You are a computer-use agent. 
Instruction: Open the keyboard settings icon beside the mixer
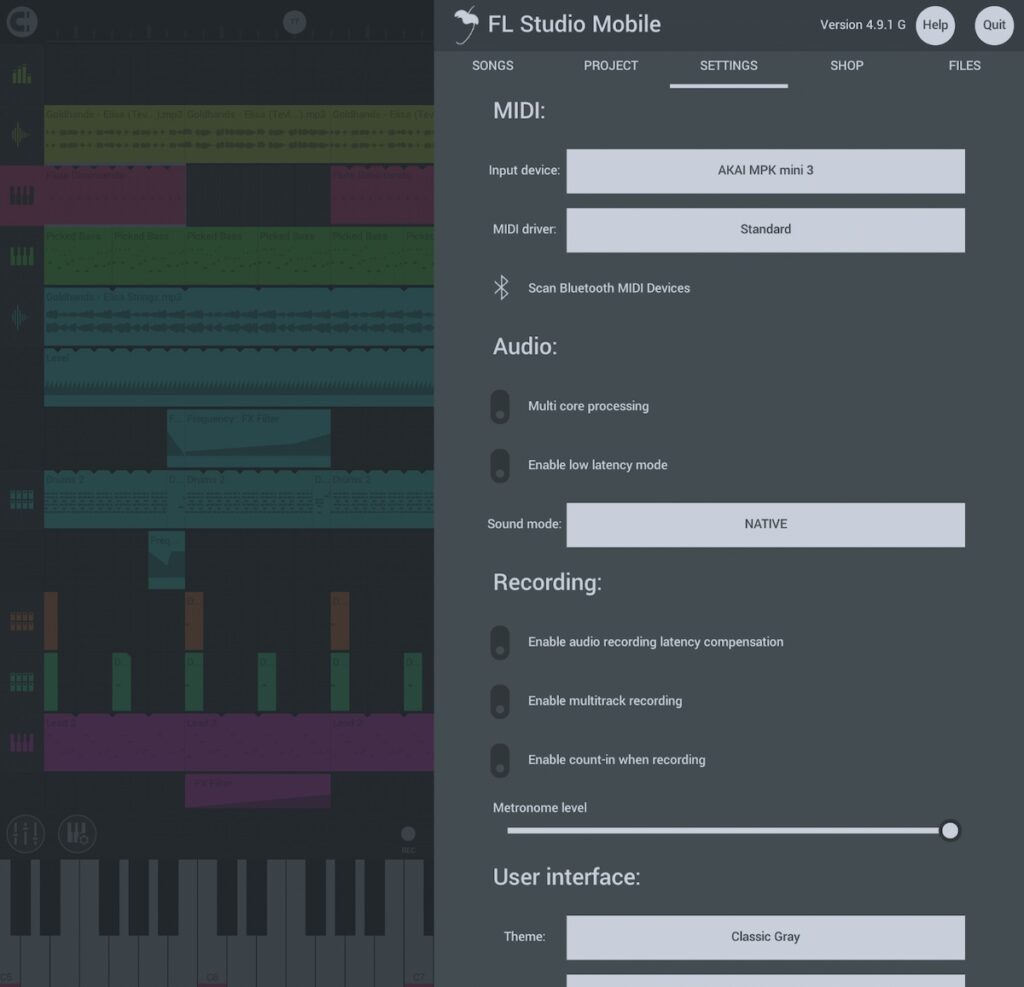coord(77,833)
